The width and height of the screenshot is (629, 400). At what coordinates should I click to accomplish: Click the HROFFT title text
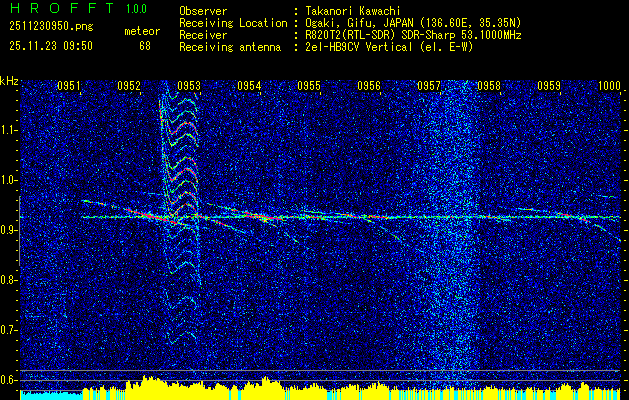tap(52, 8)
